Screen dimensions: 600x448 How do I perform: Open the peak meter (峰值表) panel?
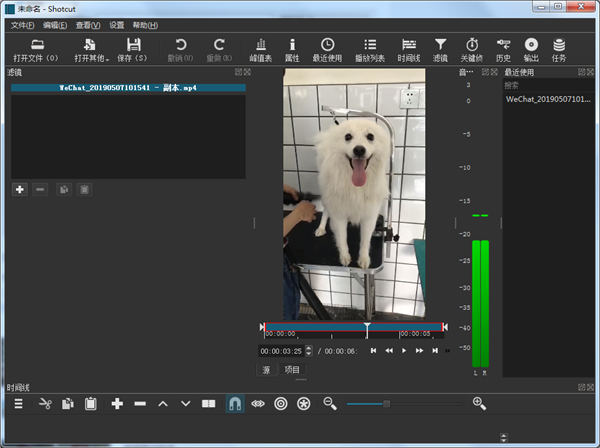click(262, 49)
